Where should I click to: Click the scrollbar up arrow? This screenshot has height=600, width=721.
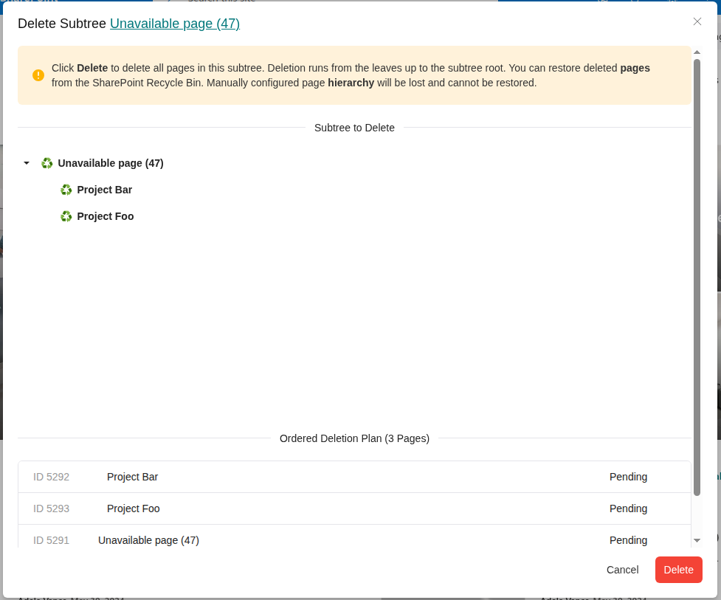[x=697, y=51]
